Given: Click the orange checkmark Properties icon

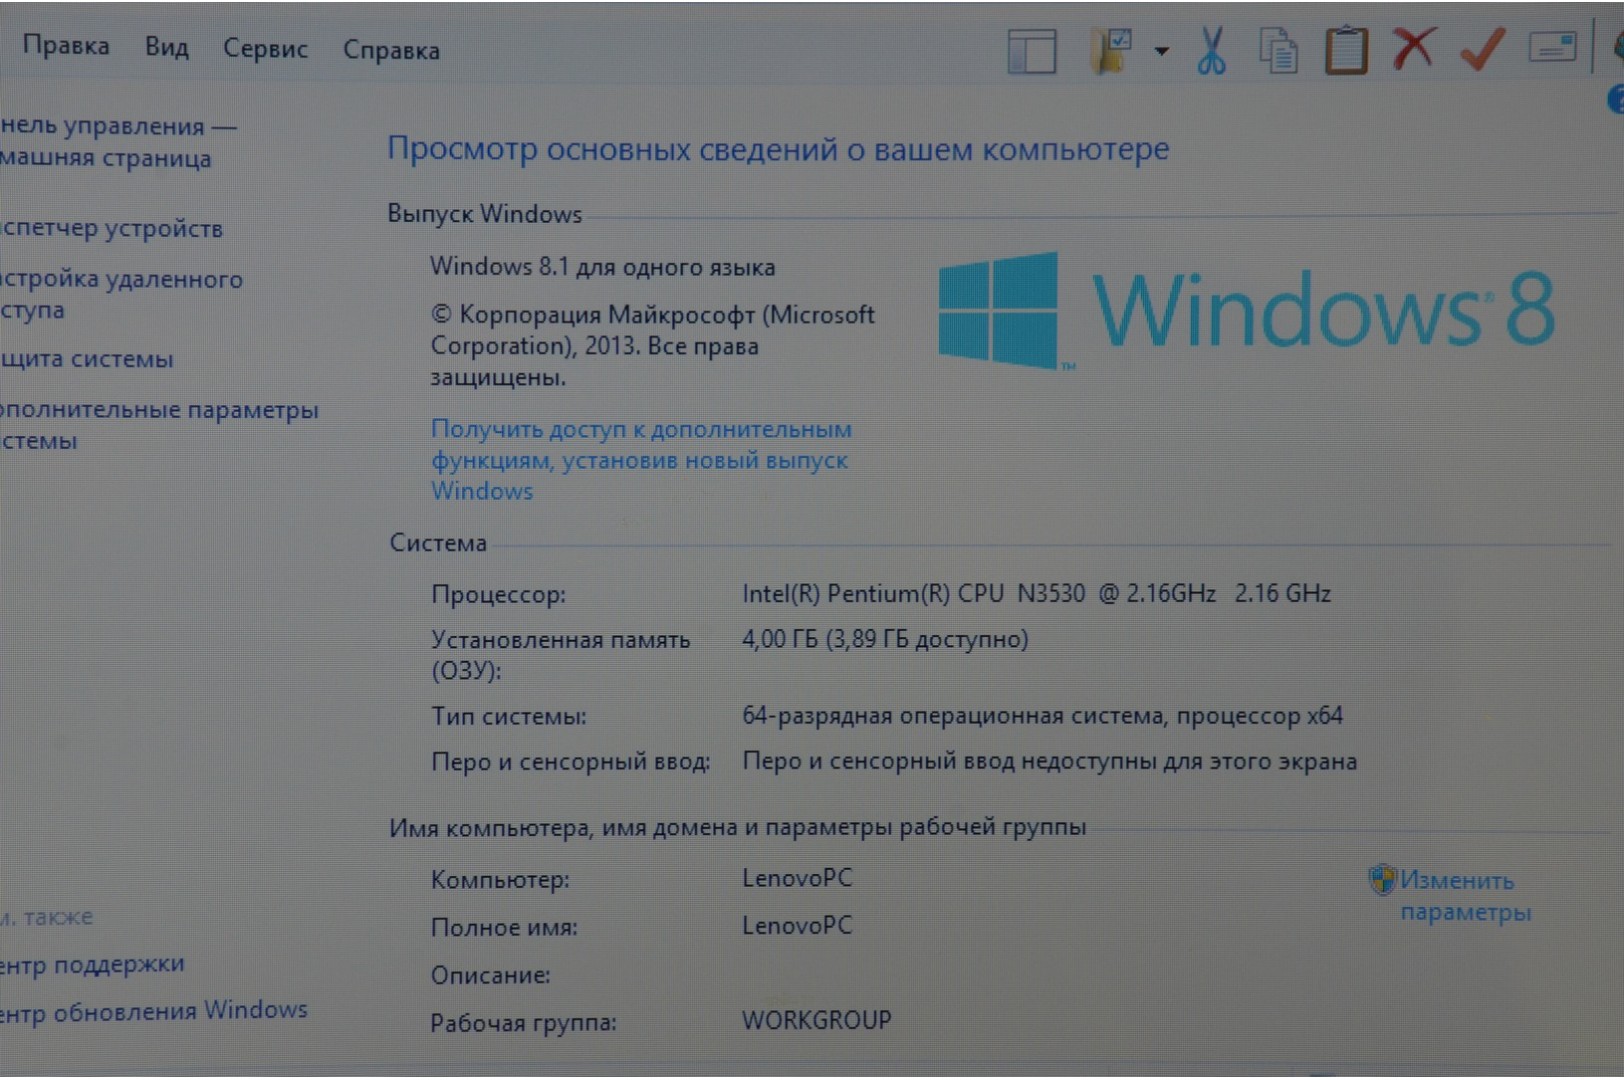Looking at the screenshot, I should tap(1482, 48).
